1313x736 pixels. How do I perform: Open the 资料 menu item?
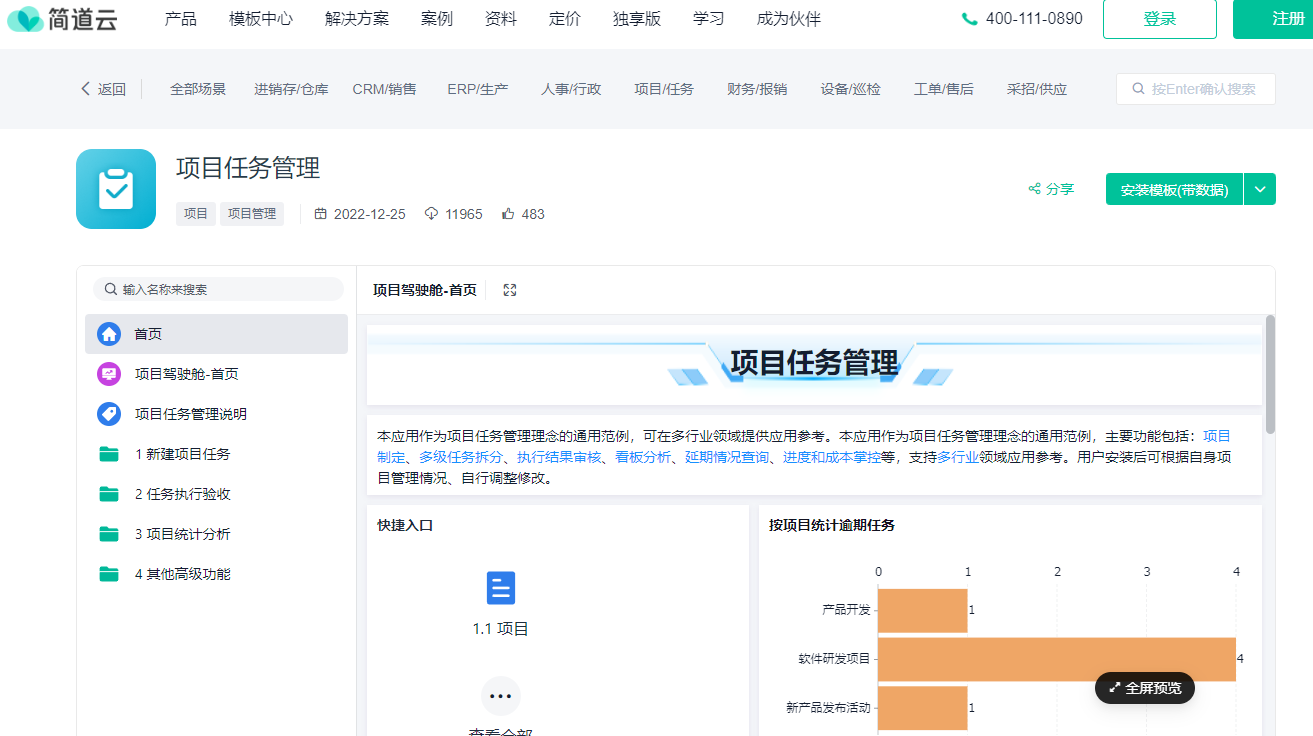[501, 19]
